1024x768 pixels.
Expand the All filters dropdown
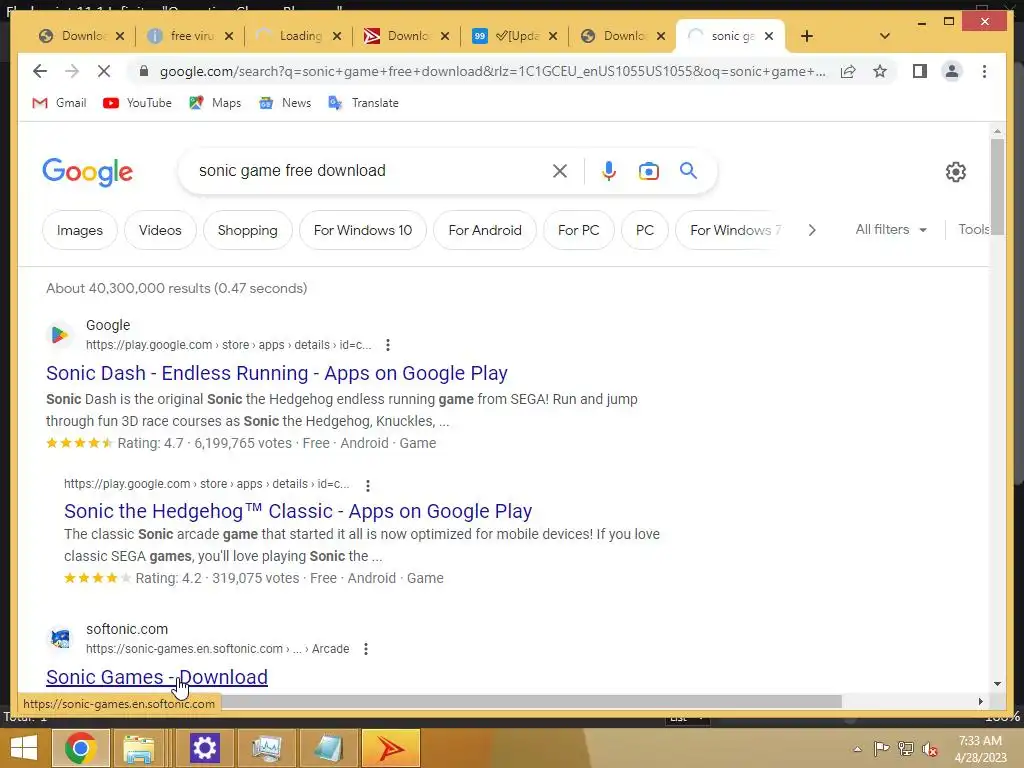point(891,229)
